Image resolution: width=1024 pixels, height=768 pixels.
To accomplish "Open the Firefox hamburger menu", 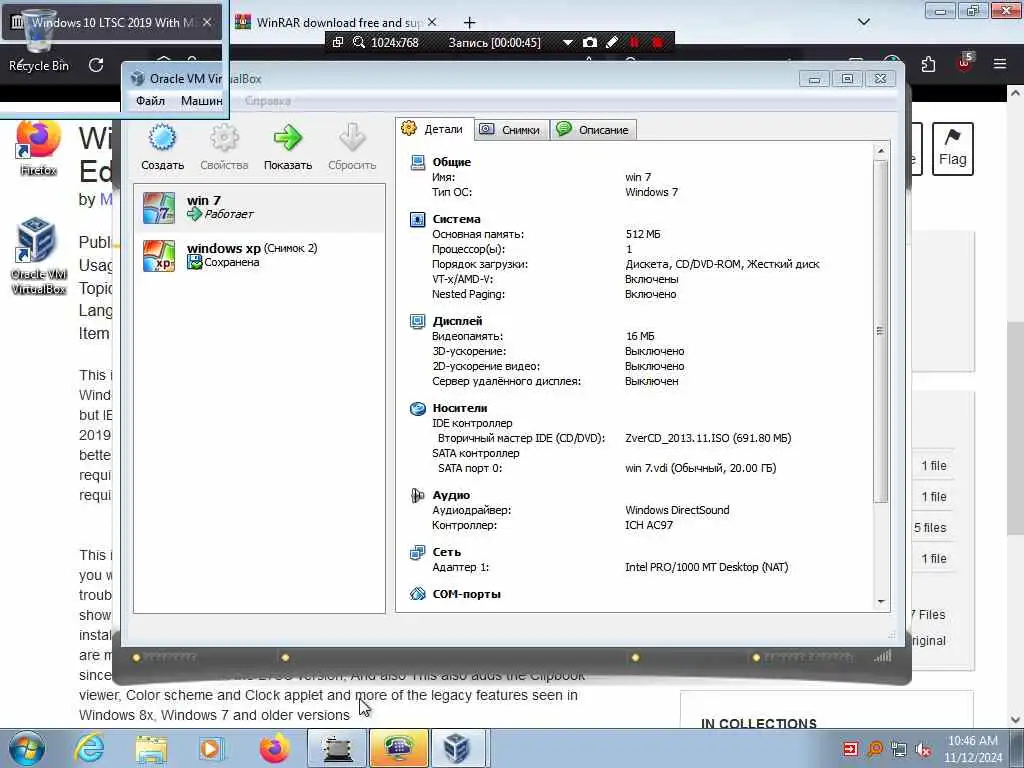I will 999,64.
